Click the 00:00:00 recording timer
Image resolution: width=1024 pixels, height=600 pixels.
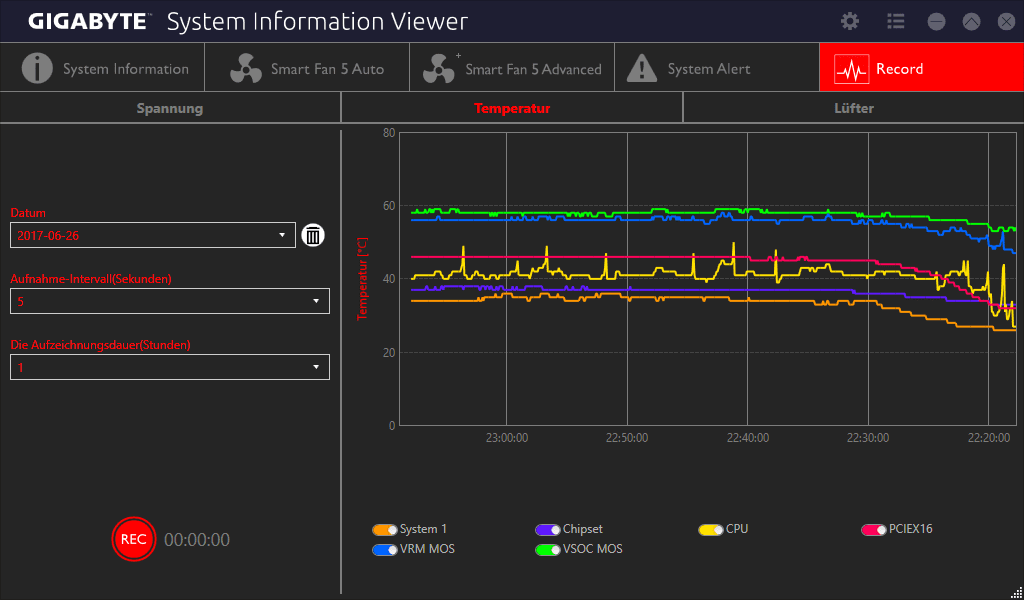(197, 540)
